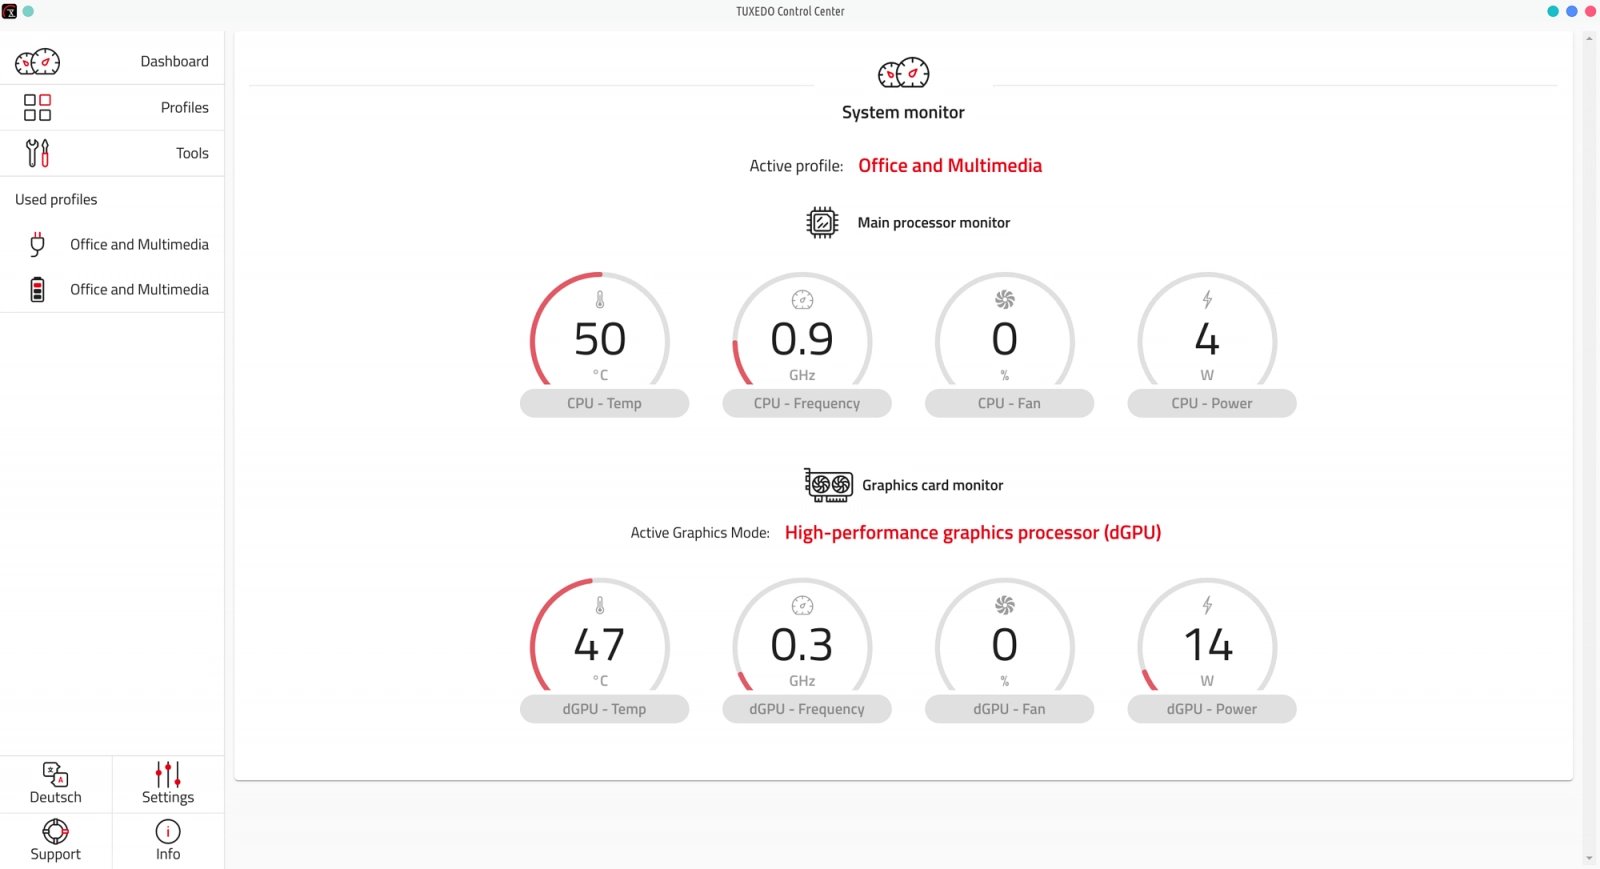Click the Settings sliders icon
The image size is (1600, 869).
(x=168, y=774)
